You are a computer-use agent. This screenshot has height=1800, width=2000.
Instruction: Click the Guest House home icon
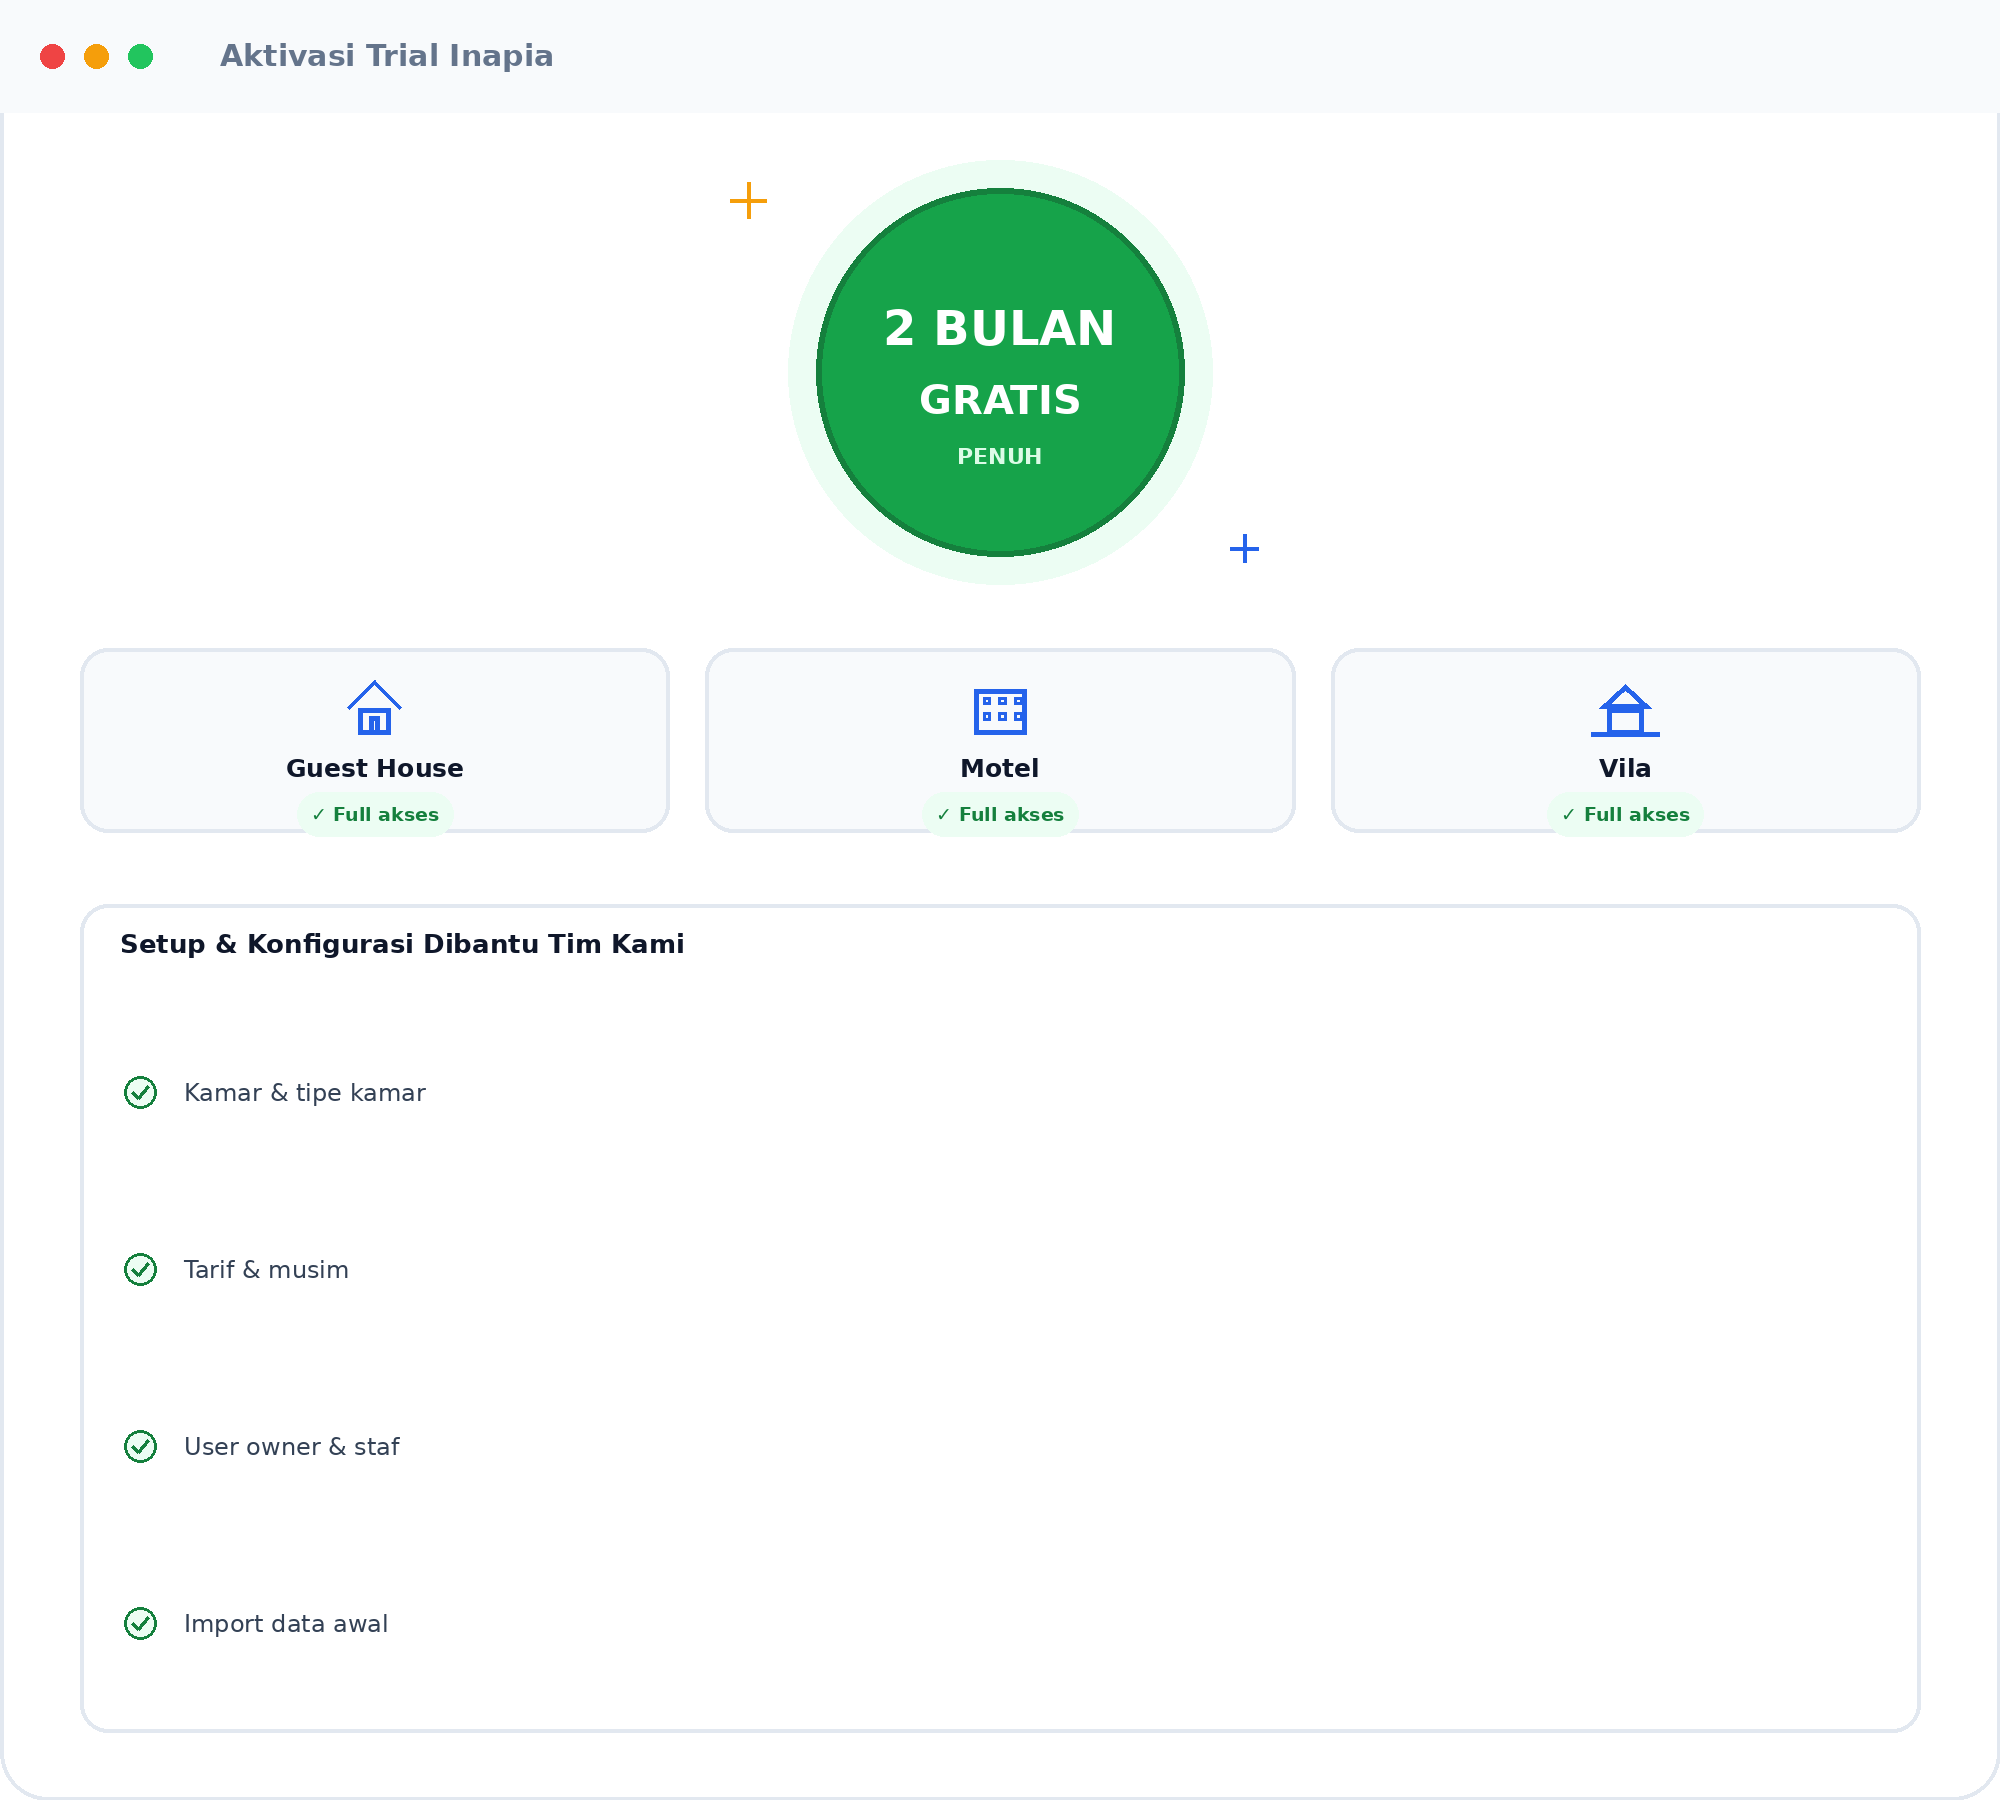point(374,708)
